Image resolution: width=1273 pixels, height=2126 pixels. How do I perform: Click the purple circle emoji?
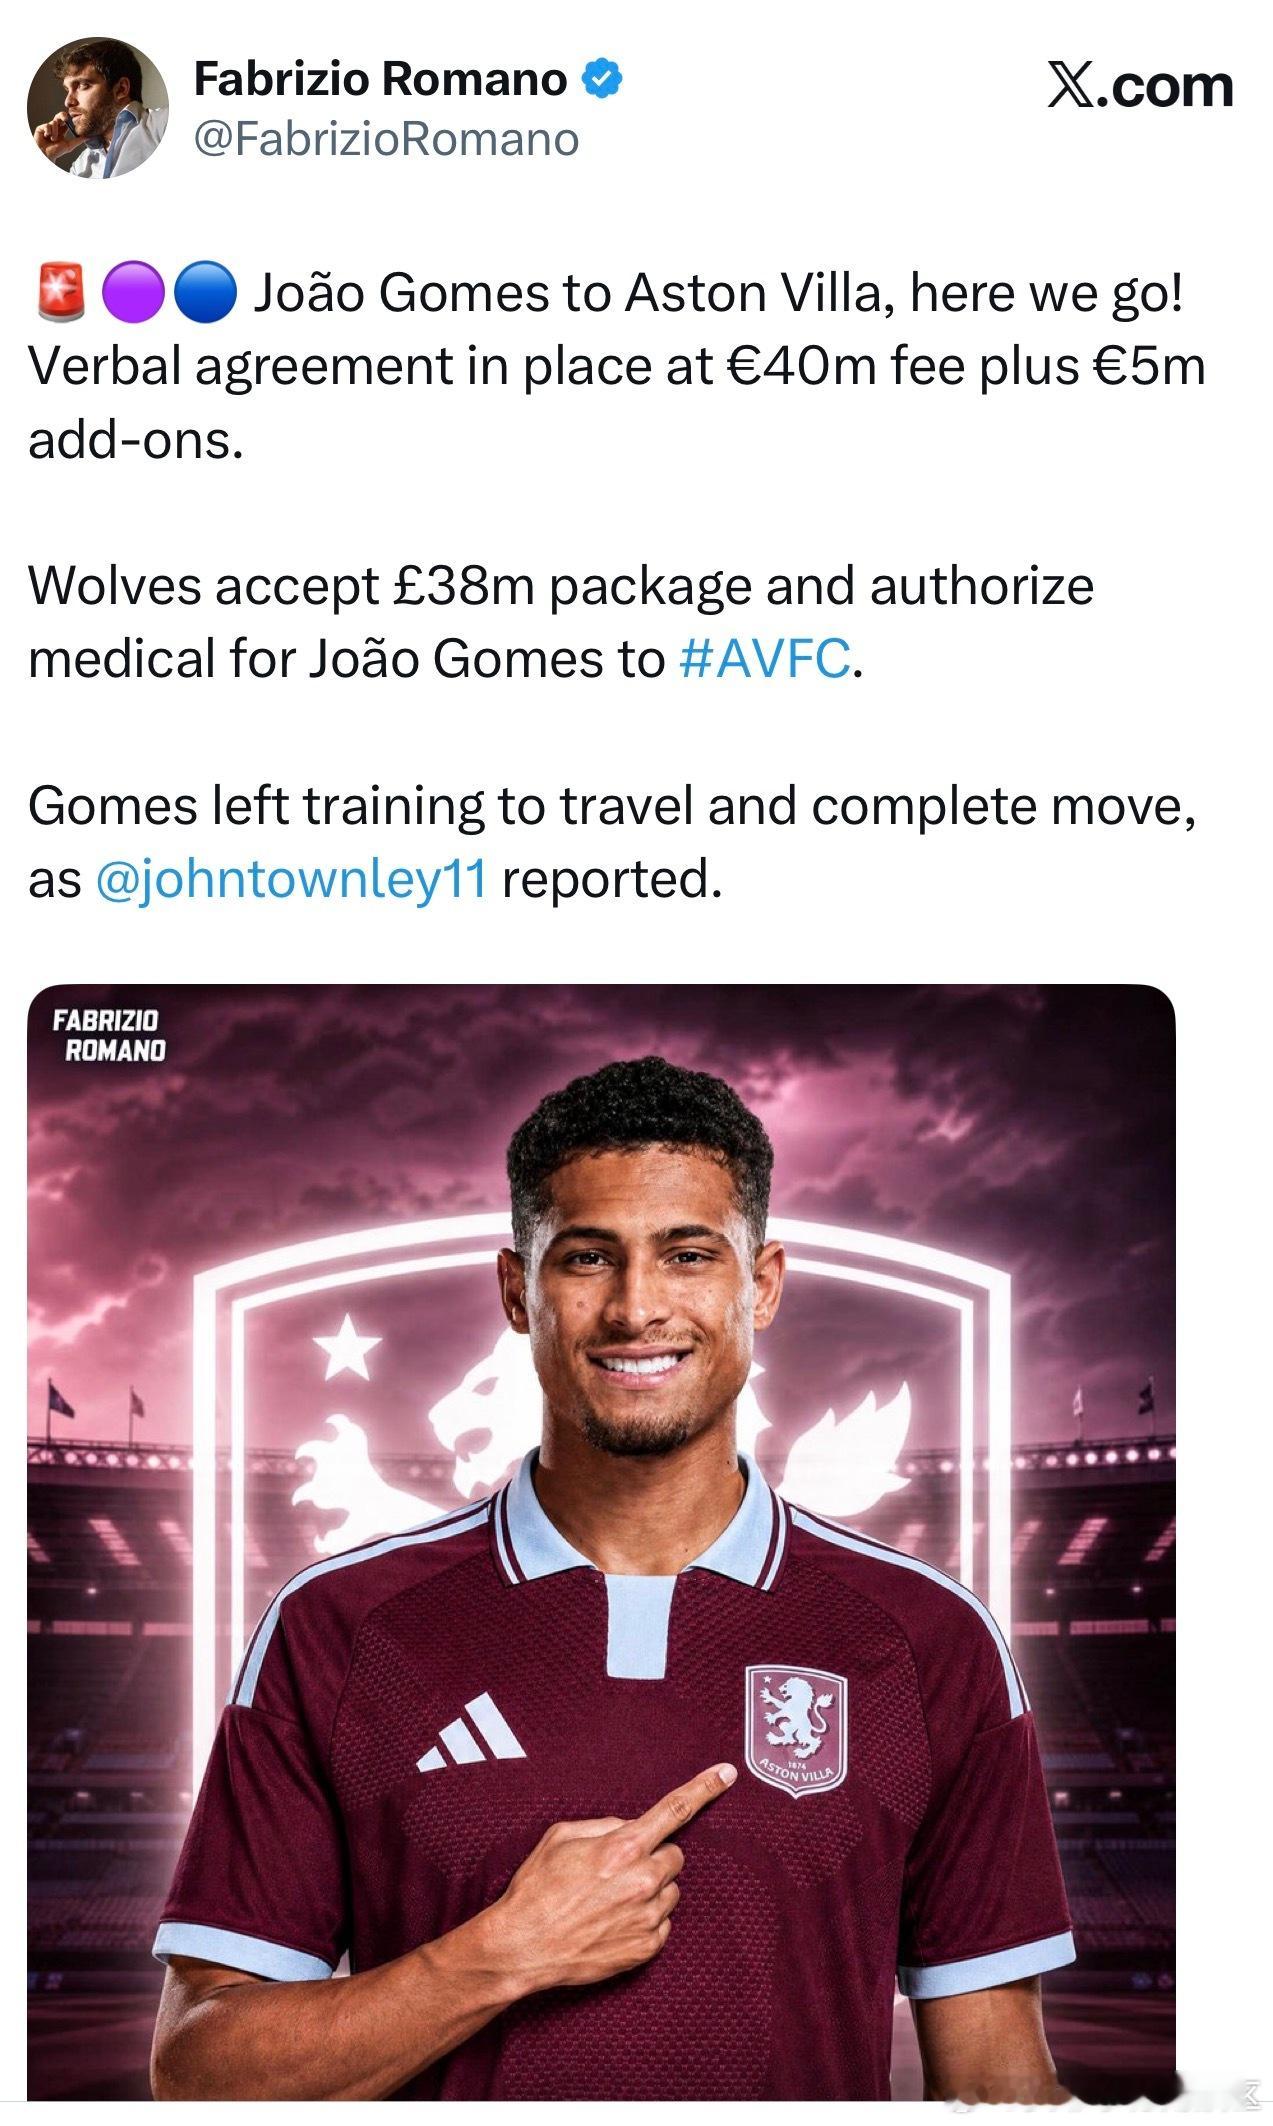(x=133, y=293)
